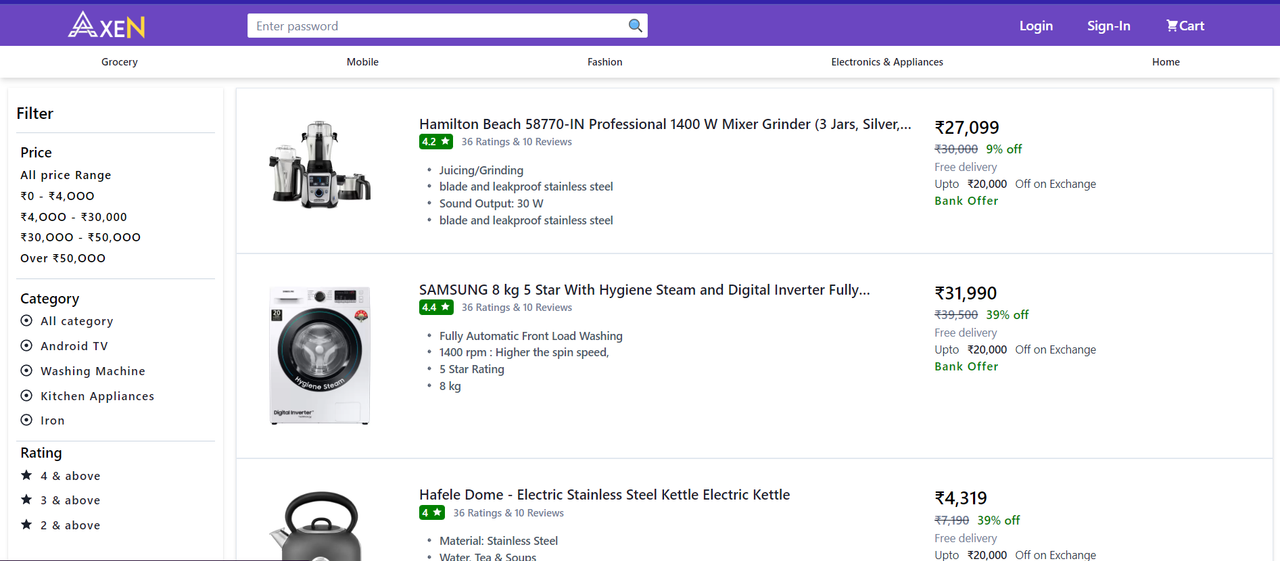Click Fully Automatic Front Load Washing text
The height and width of the screenshot is (561, 1280).
[531, 336]
